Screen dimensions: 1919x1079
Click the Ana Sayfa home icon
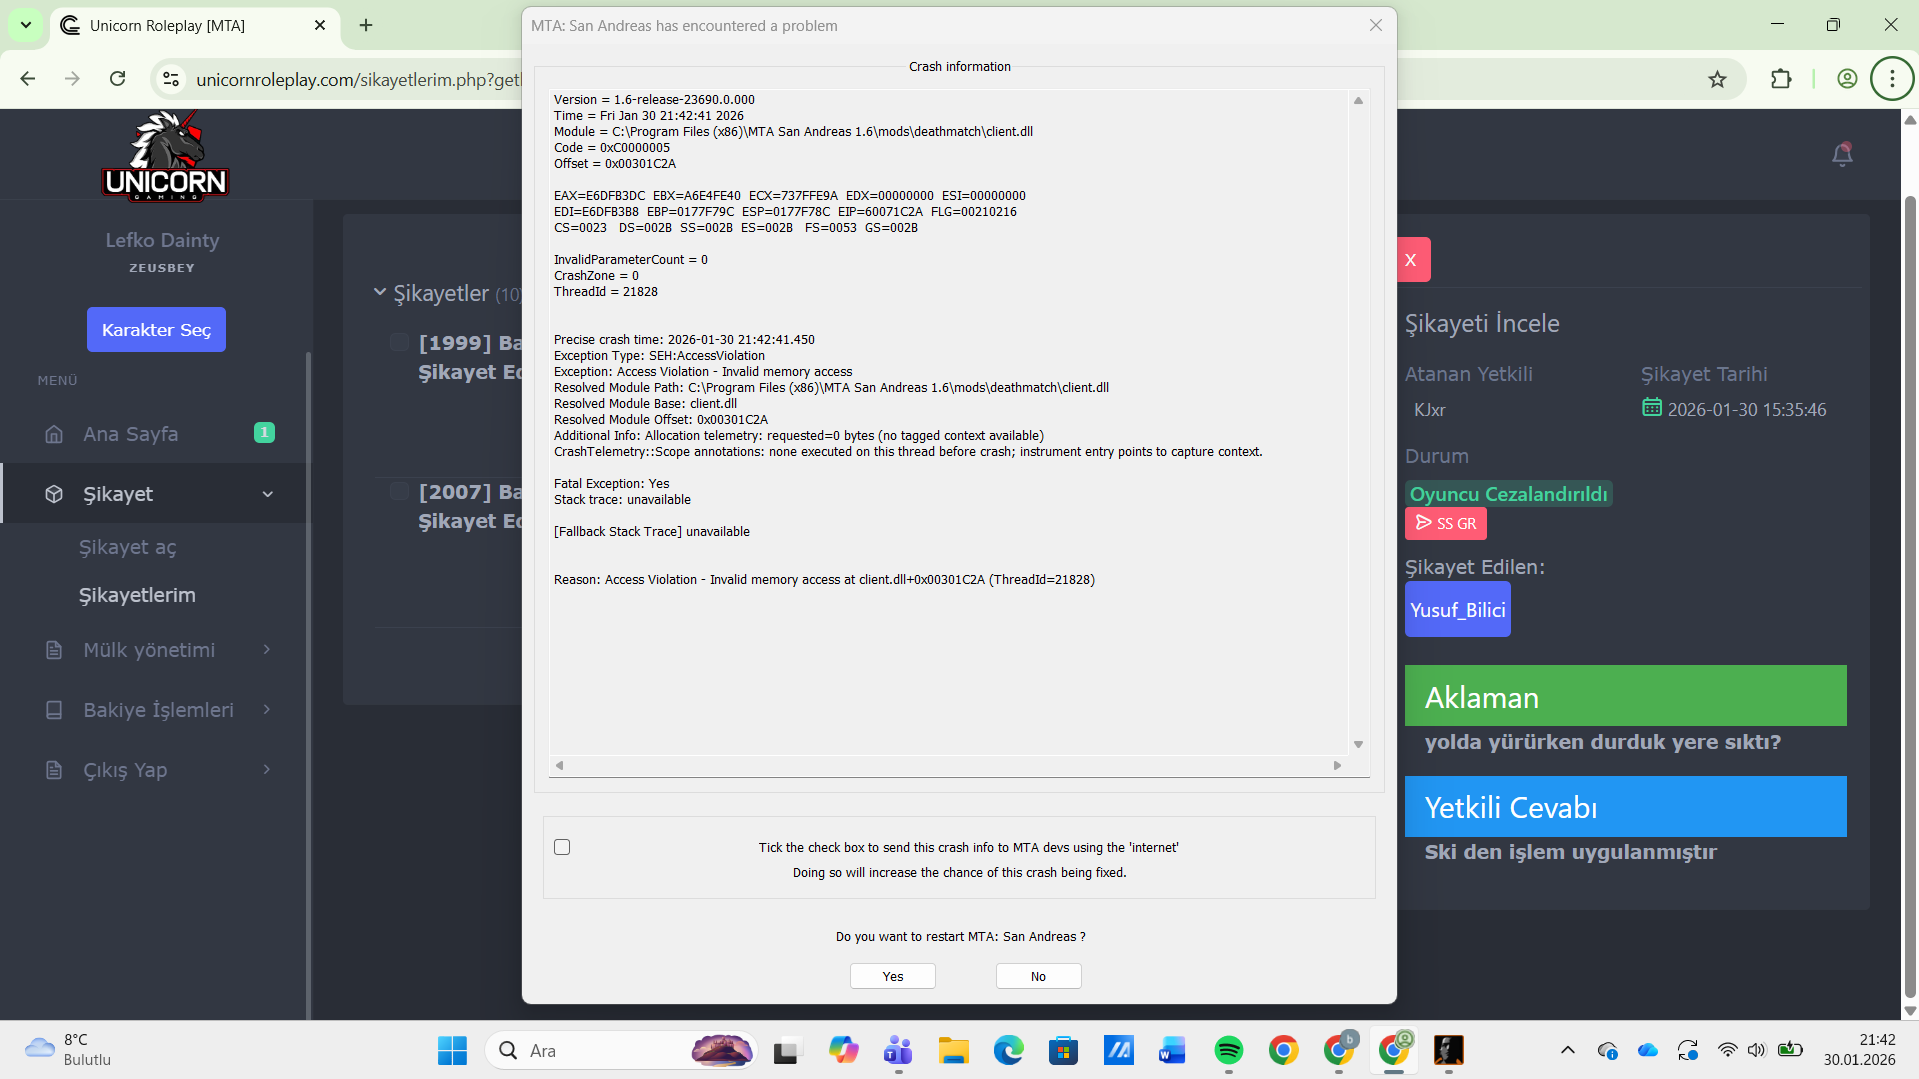pos(54,434)
